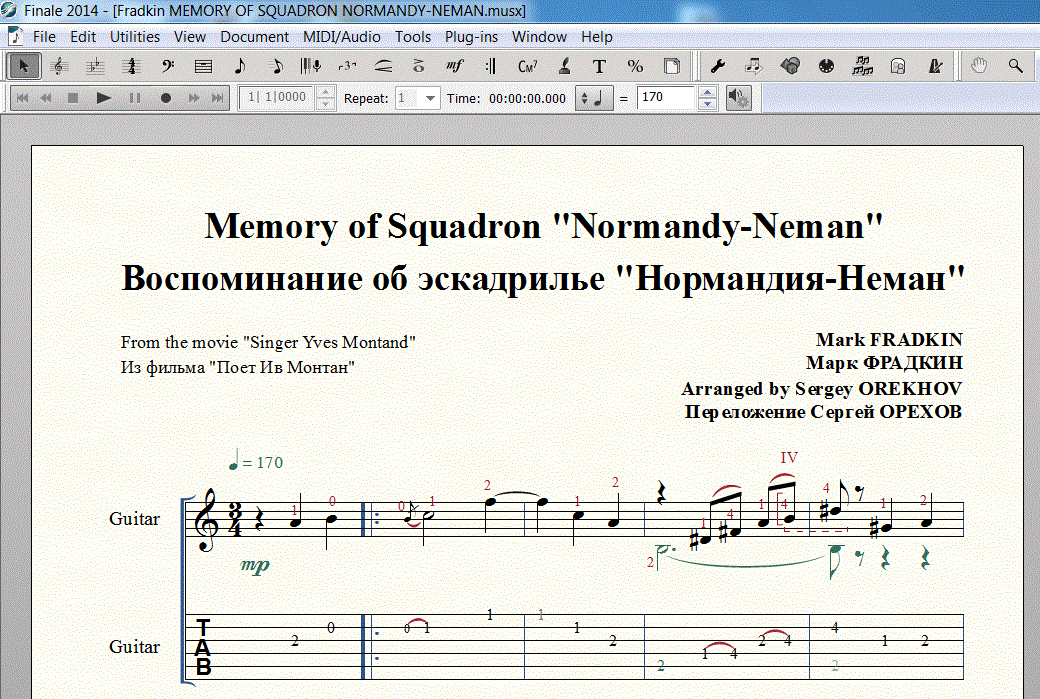Pause playback with the pause button
This screenshot has width=1040, height=699.
[135, 98]
